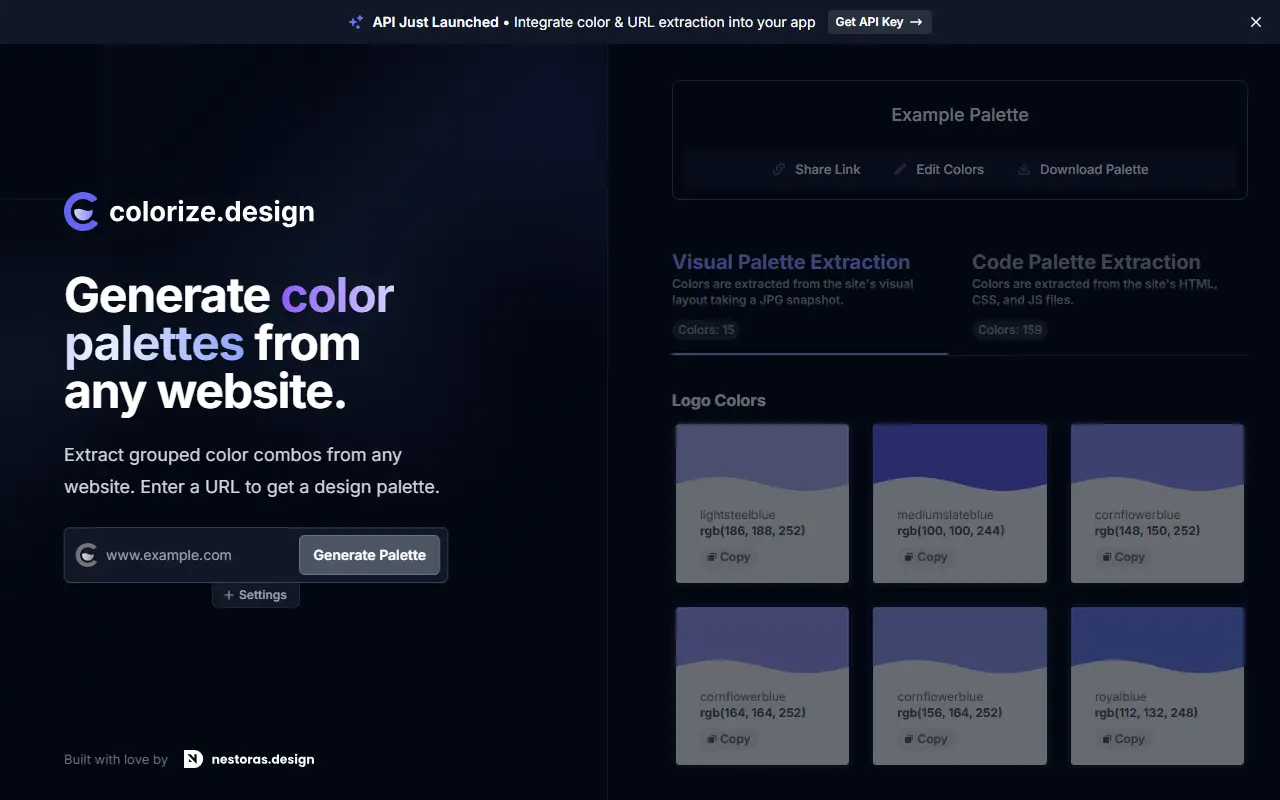This screenshot has height=800, width=1280.
Task: Click the Built with love by text
Action: click(x=116, y=759)
